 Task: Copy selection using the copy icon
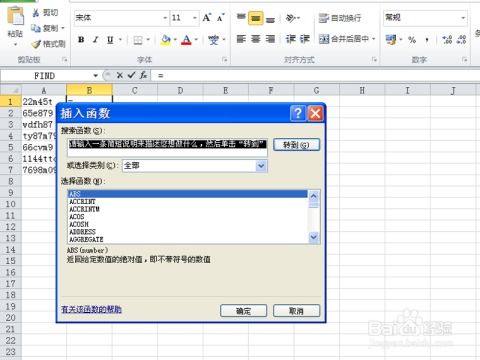coord(36,28)
